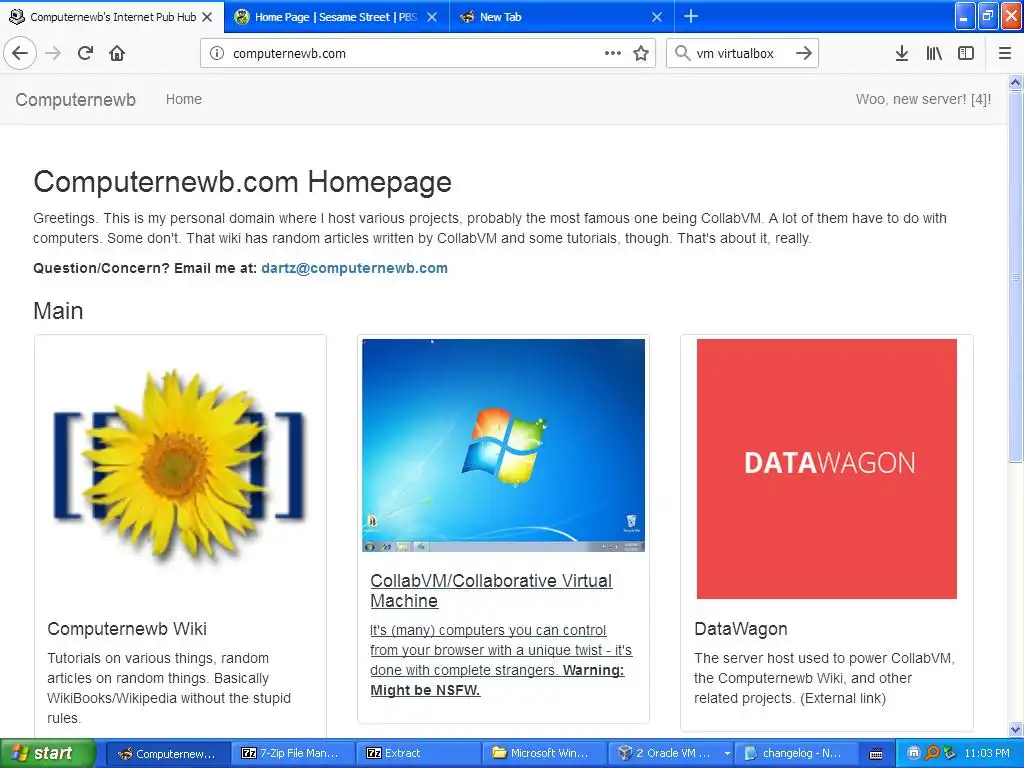
Task: Switch to changelog Notepad taskbar button
Action: tap(795, 753)
